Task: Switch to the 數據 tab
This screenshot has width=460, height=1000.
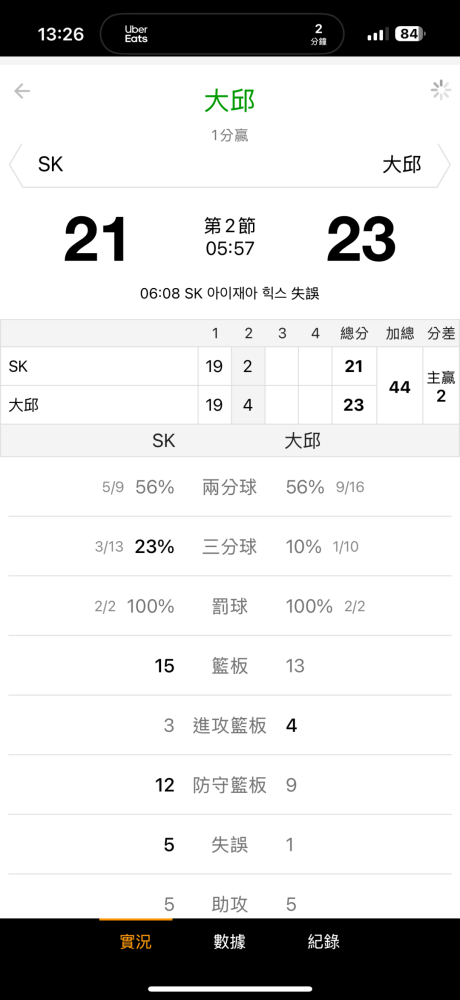Action: (x=229, y=941)
